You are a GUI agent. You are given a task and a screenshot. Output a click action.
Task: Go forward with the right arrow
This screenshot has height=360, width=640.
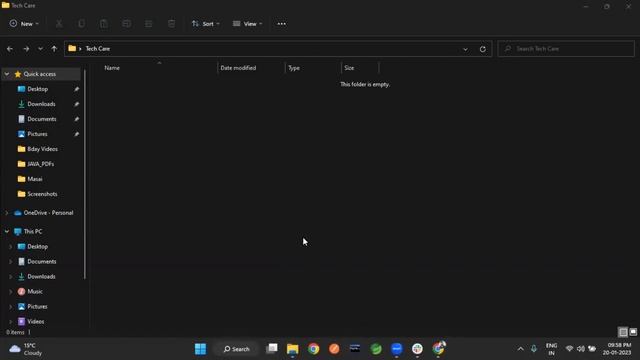tap(26, 49)
